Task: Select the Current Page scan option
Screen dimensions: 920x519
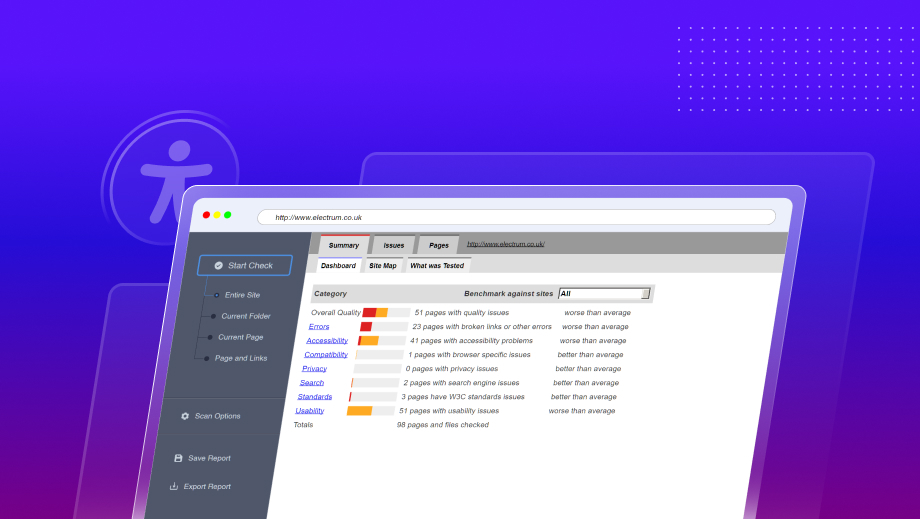Action: coord(241,337)
